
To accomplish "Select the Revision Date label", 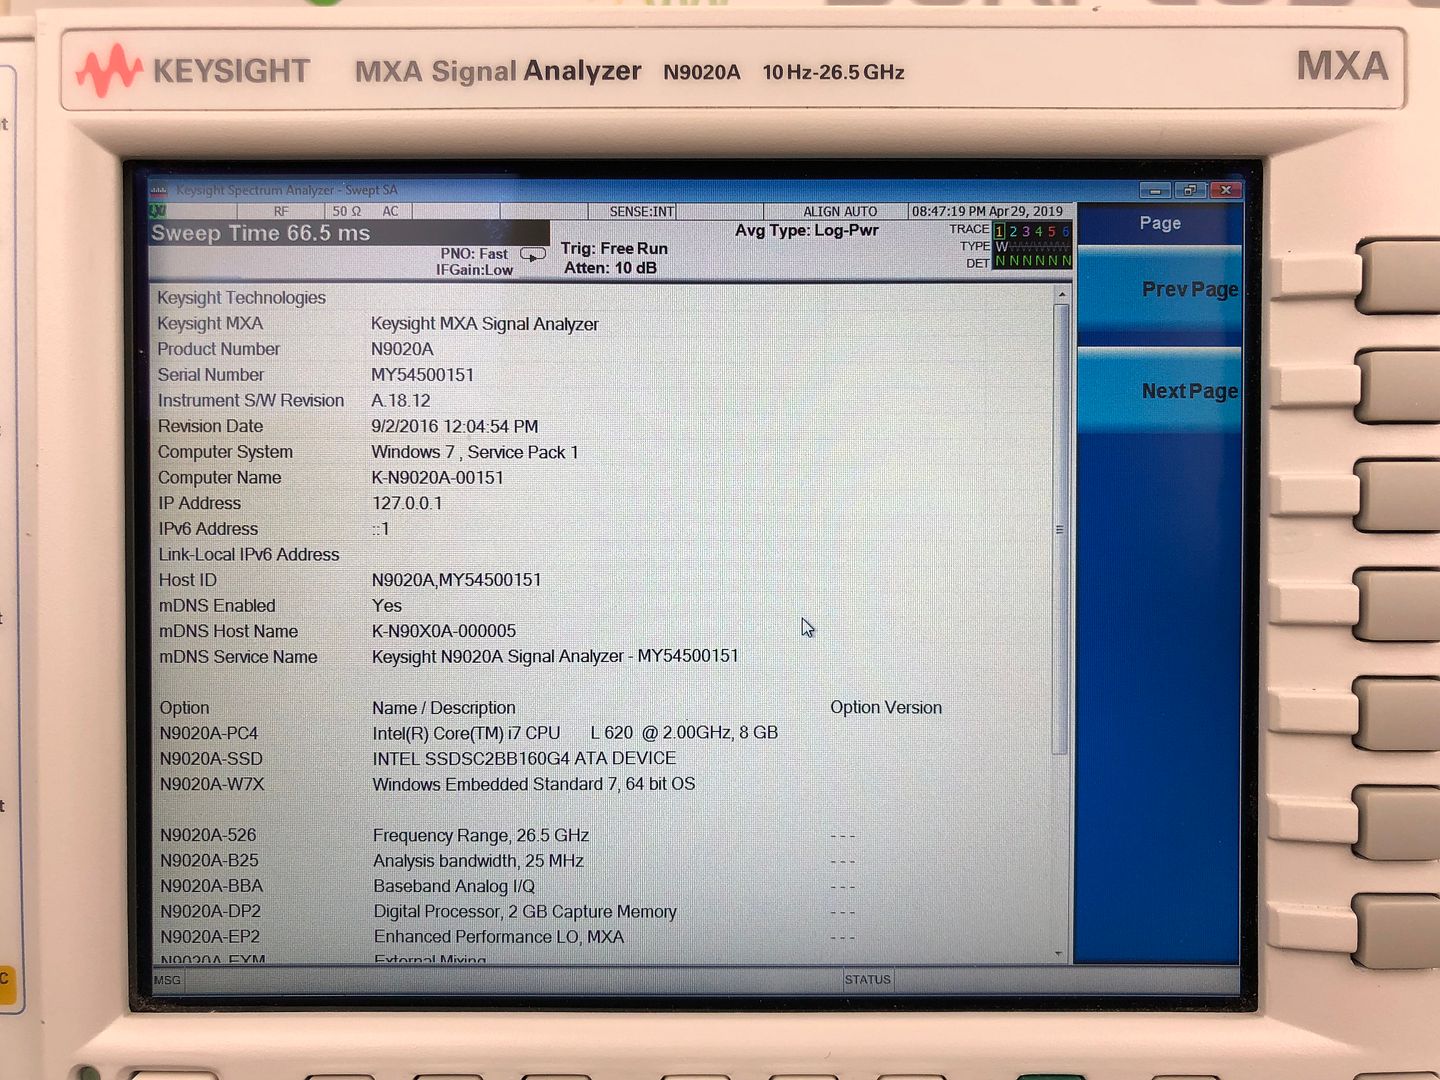I will (x=210, y=426).
